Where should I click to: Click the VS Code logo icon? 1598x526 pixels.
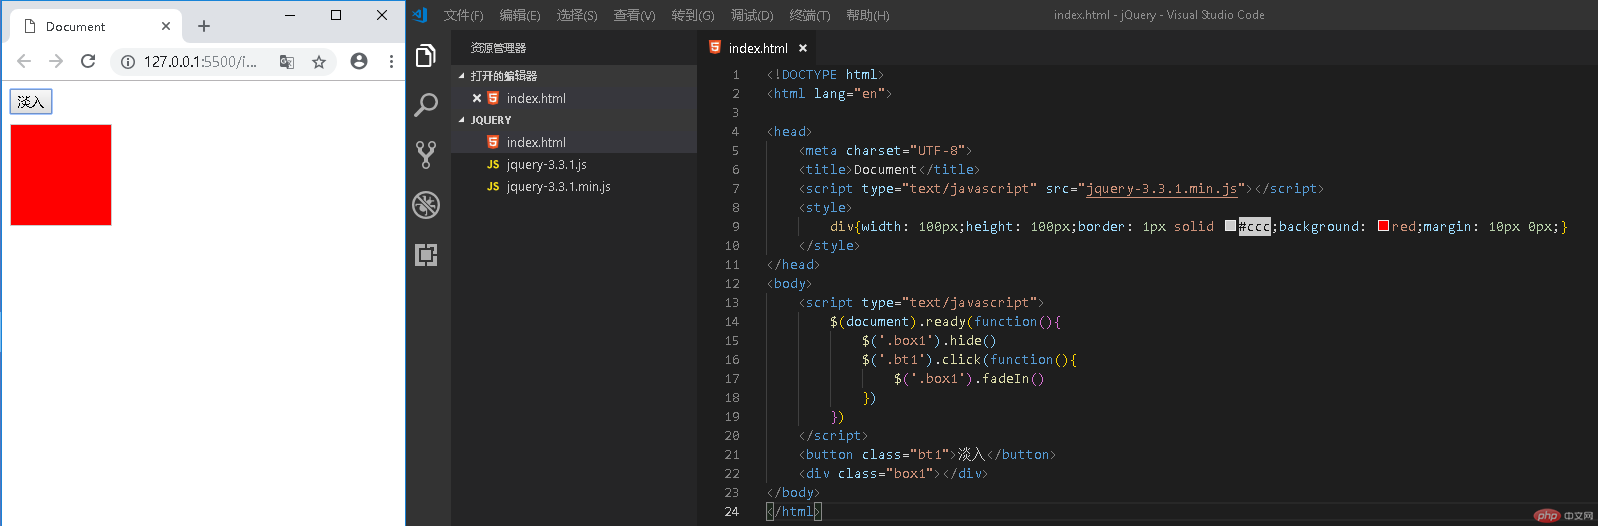pyautogui.click(x=420, y=15)
